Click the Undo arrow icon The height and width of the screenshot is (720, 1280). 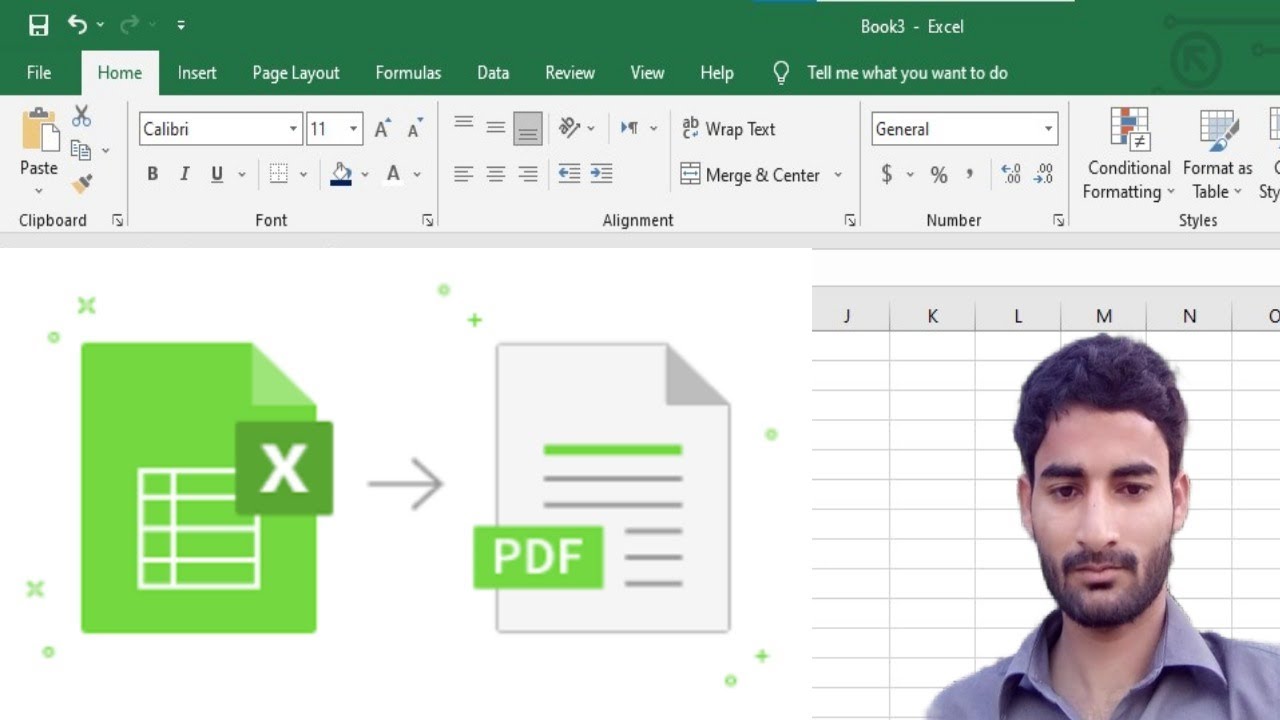tap(77, 25)
